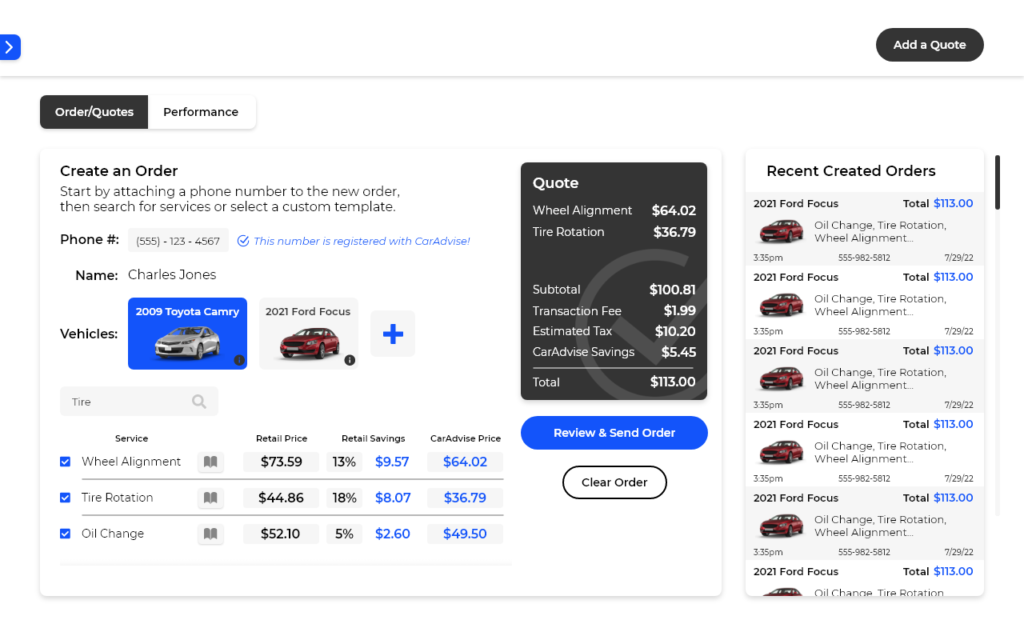
Task: Expand the sidebar with the blue chevron
Action: click(9, 47)
